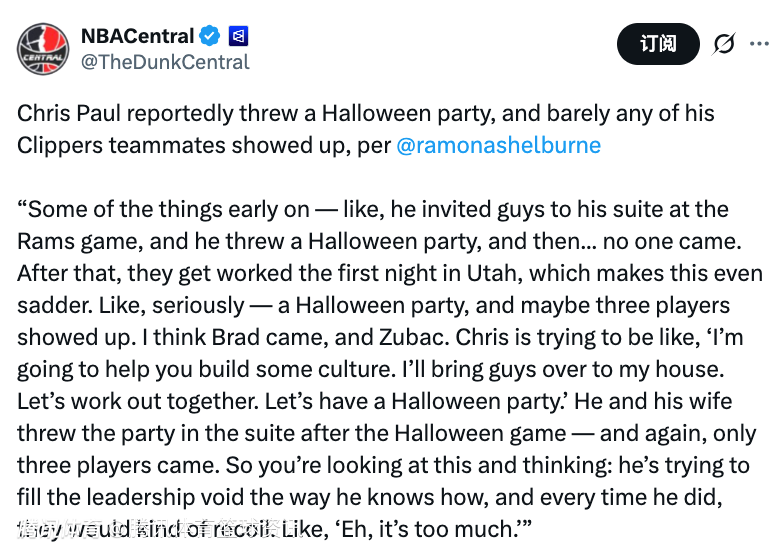Image resolution: width=784 pixels, height=554 pixels.
Task: Open the @ramonashelburne mention link
Action: point(498,144)
